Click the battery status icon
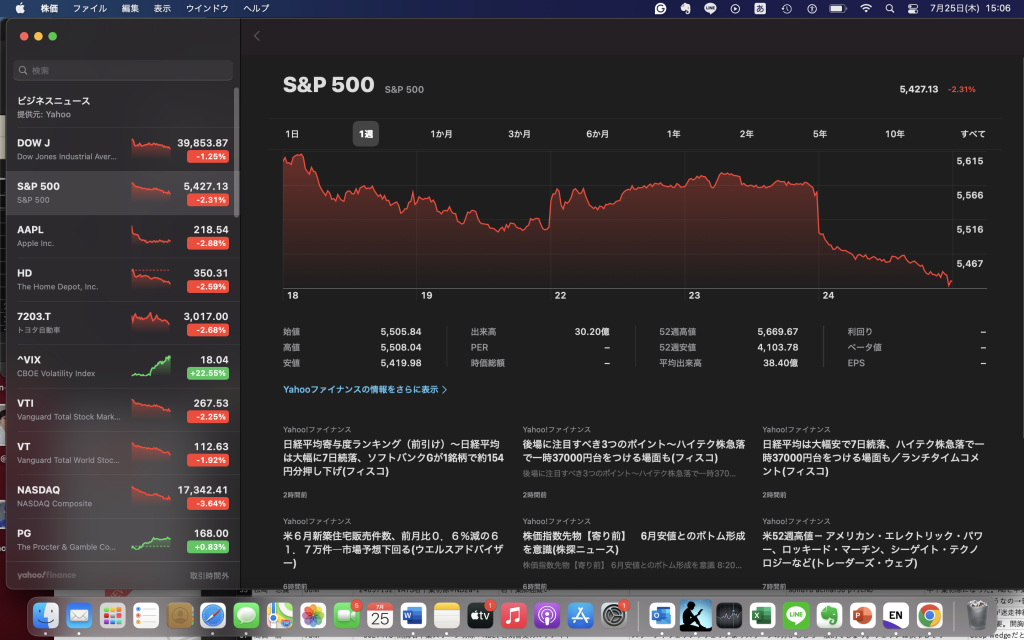This screenshot has height=640, width=1024. [x=838, y=8]
